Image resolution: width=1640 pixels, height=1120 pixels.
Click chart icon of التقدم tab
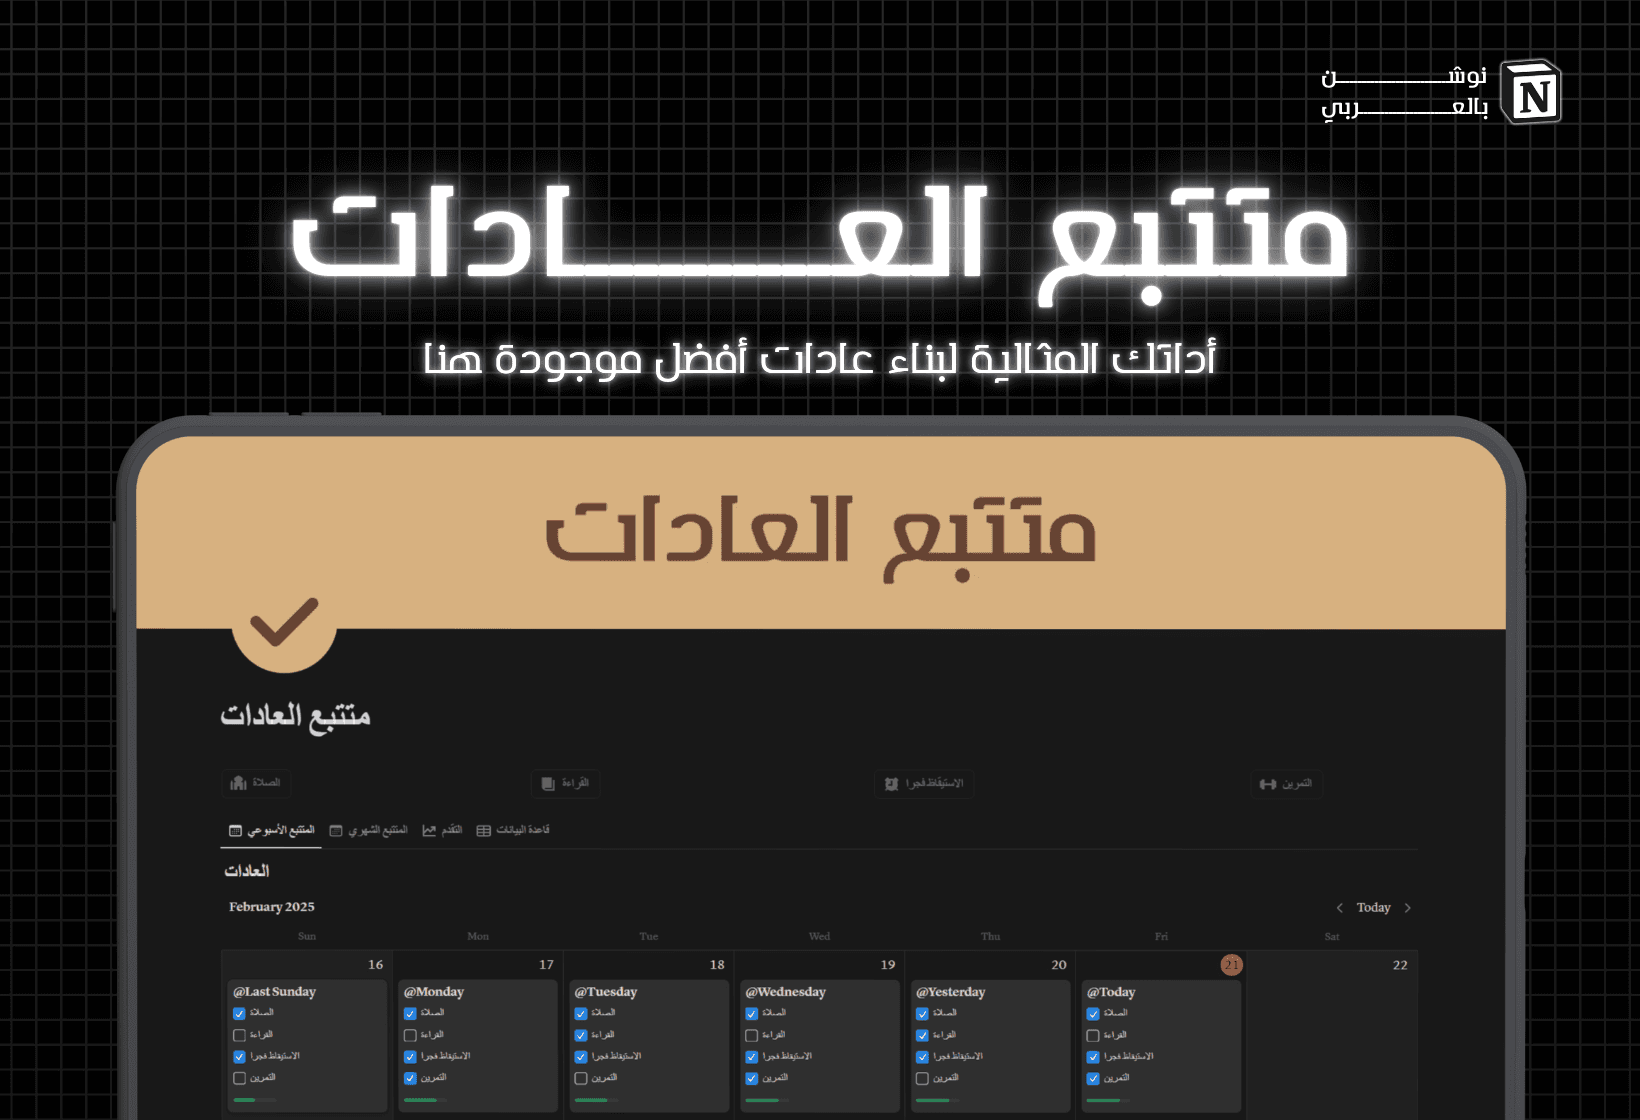(x=429, y=830)
